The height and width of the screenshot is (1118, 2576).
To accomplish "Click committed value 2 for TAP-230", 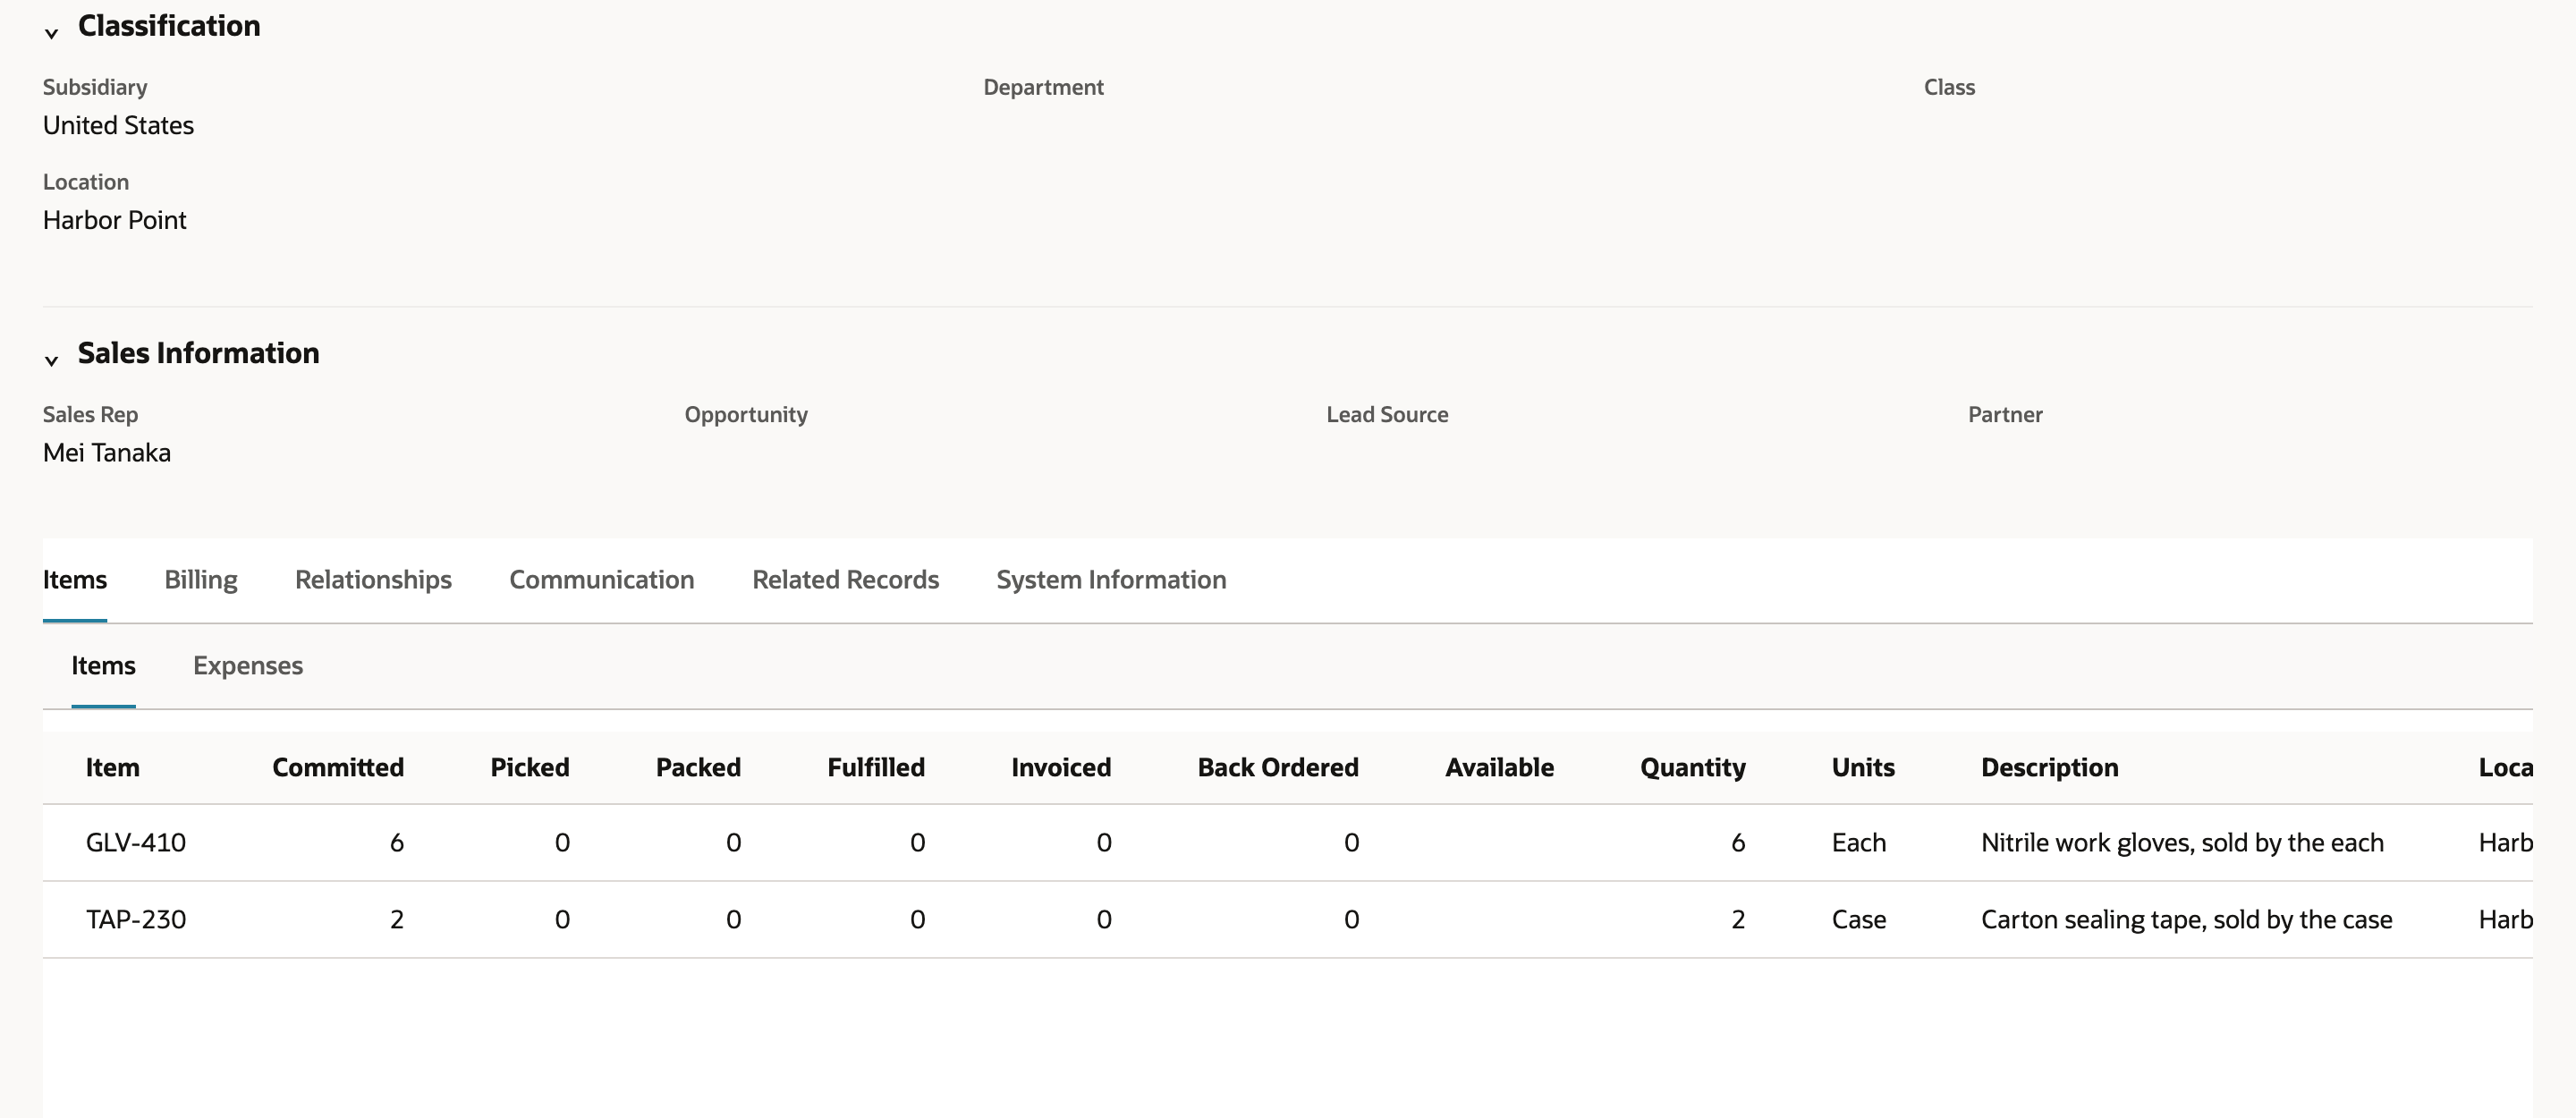I will [396, 919].
